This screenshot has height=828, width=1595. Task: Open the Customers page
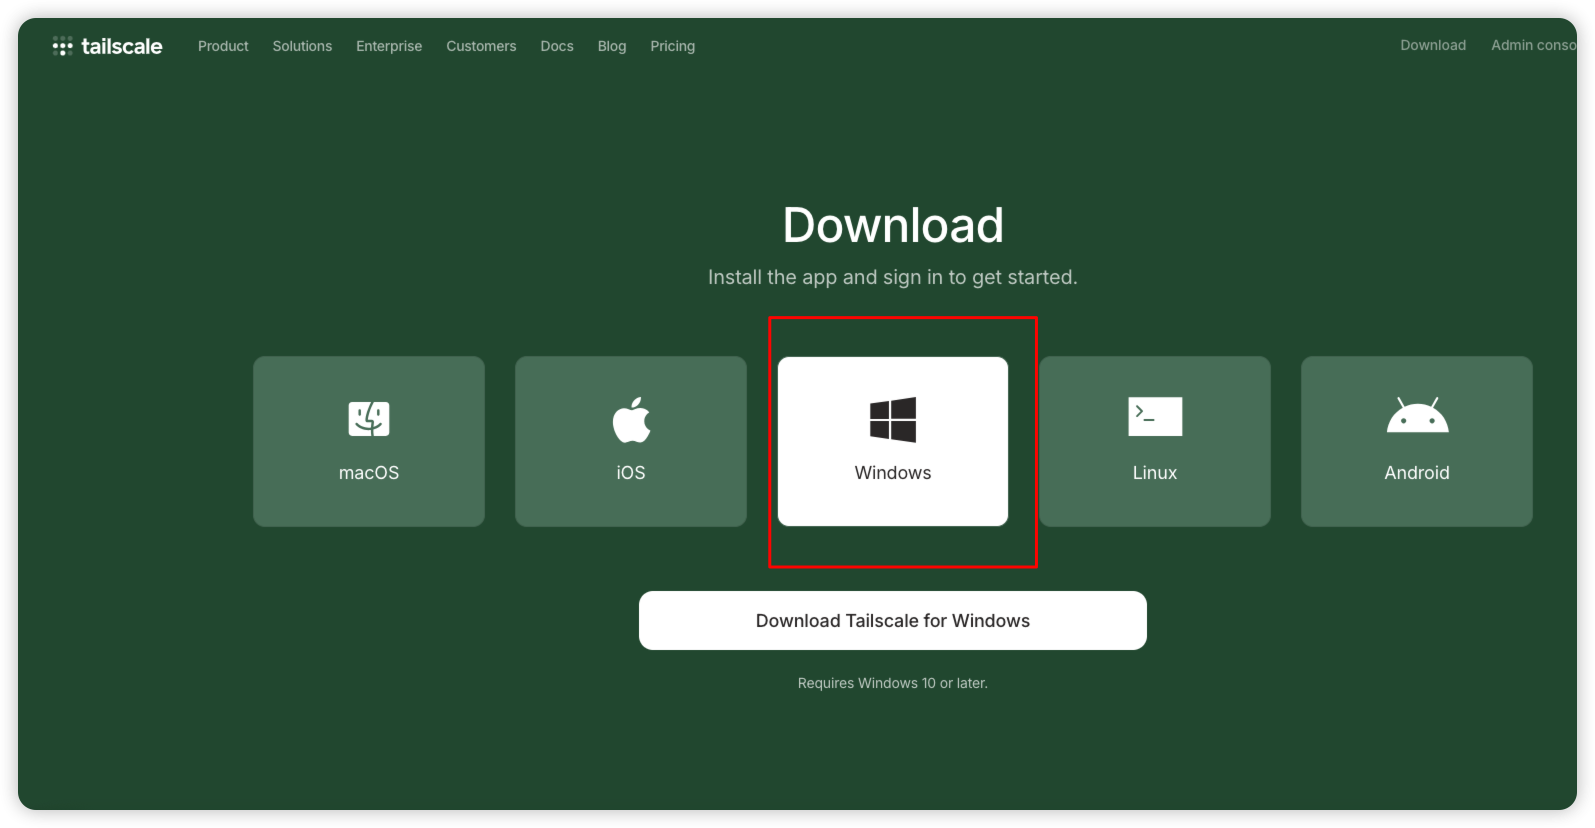click(481, 46)
